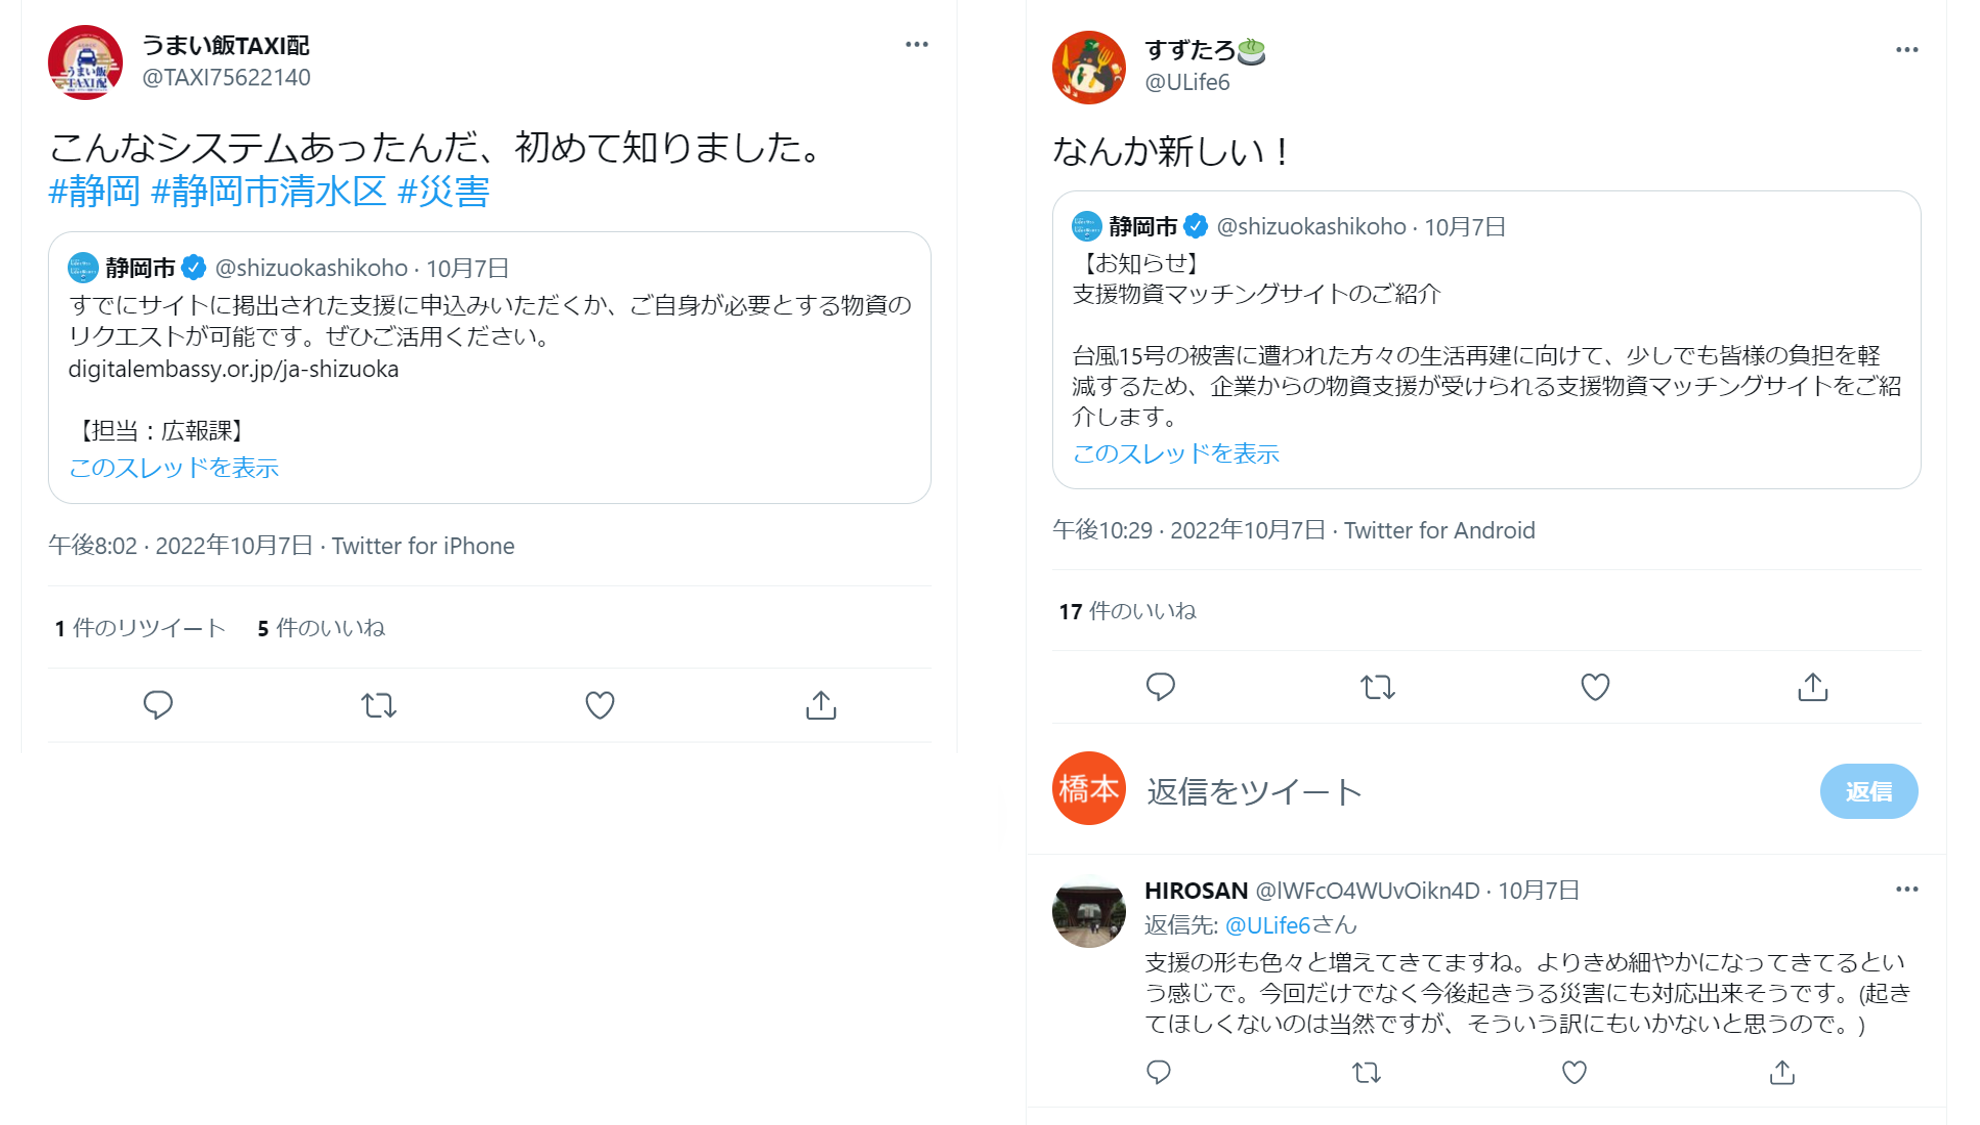Click the reply icon on うまい飯TAXI配's tweet
The height and width of the screenshot is (1125, 1980).
(x=158, y=705)
